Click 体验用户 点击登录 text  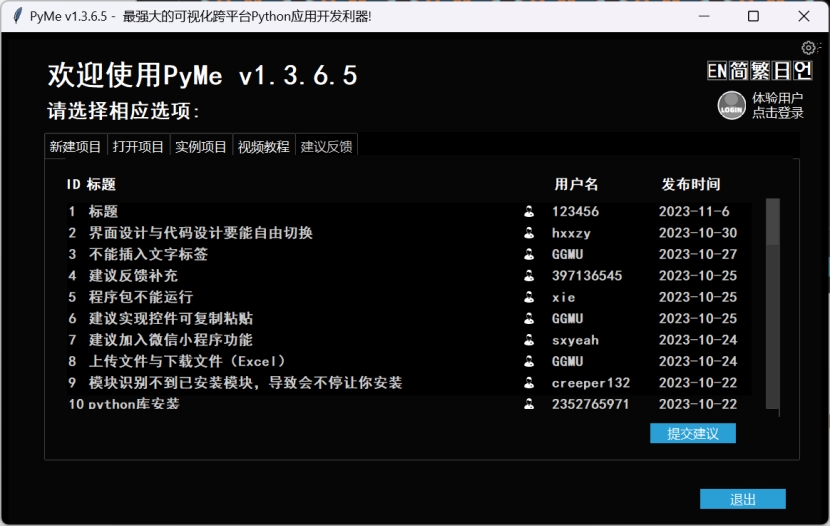(778, 106)
